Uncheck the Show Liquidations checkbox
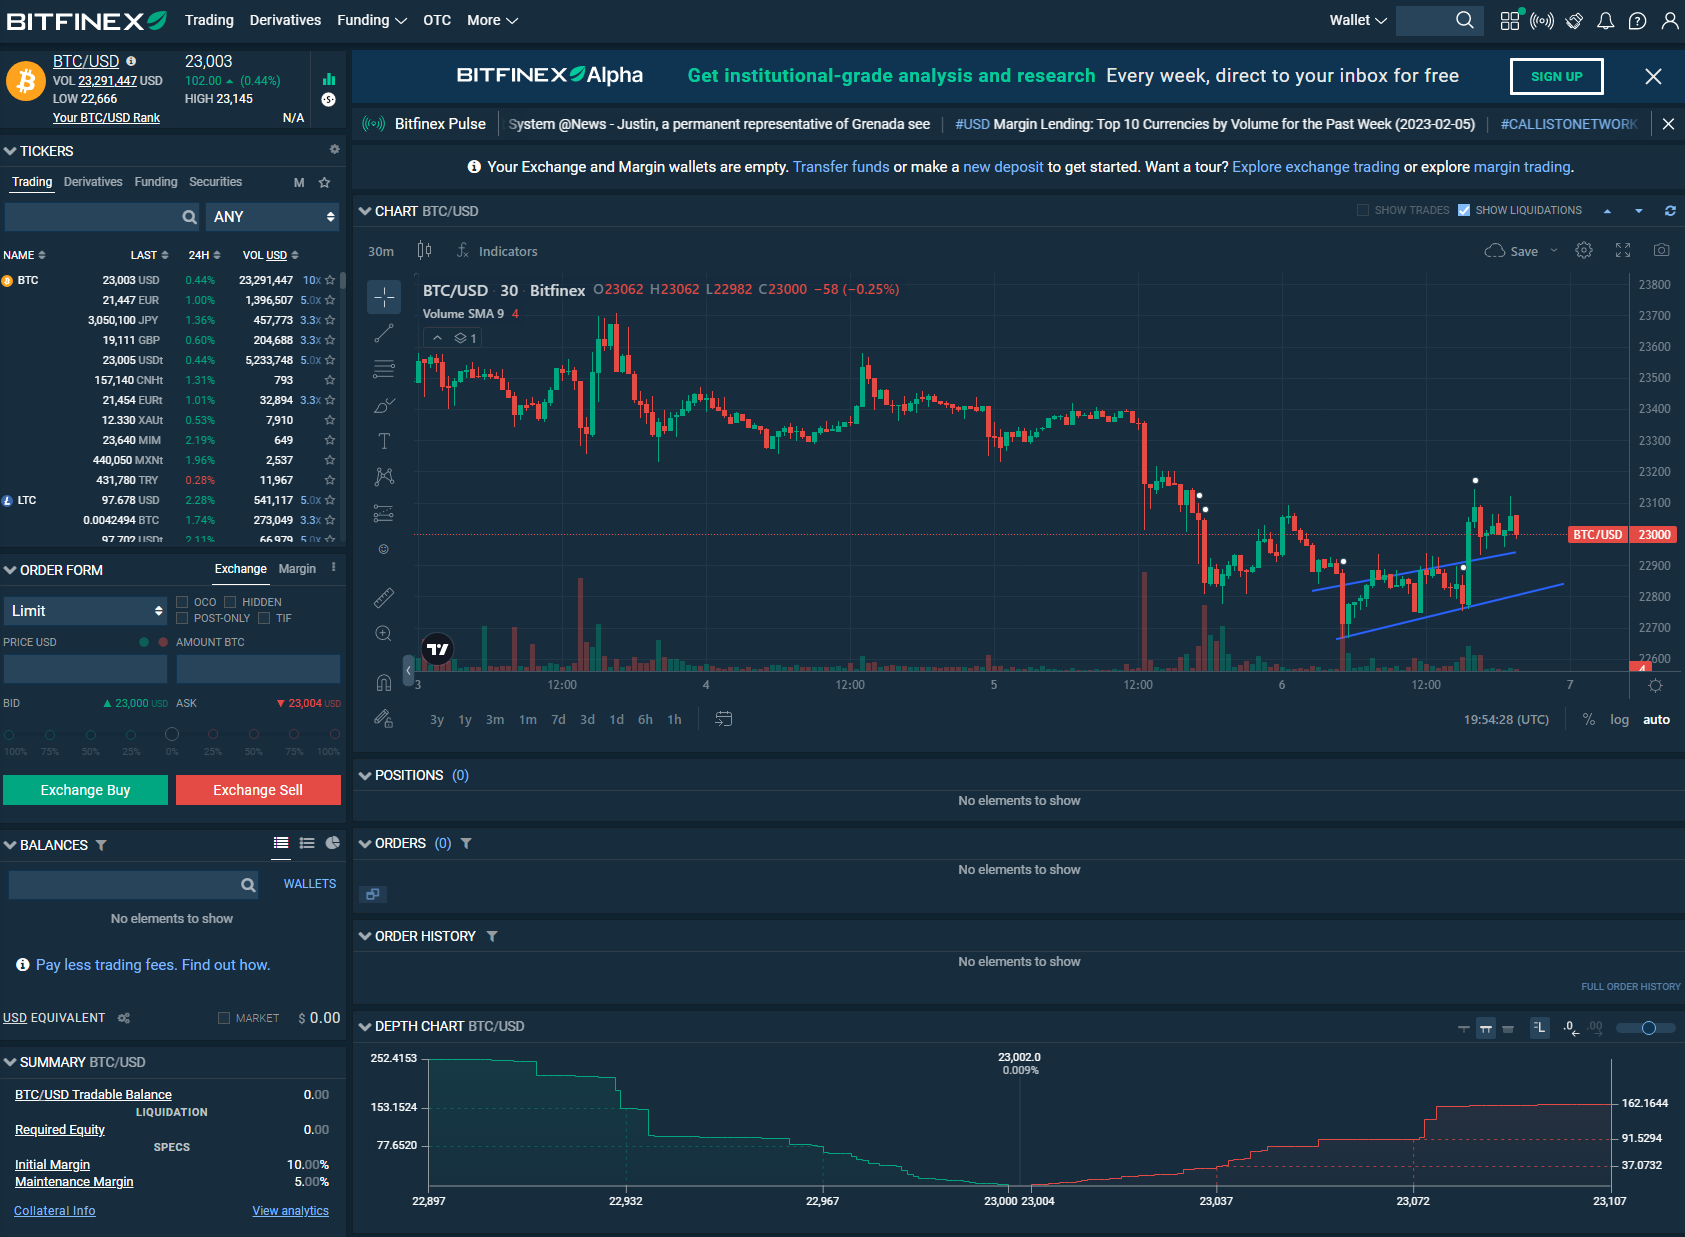 [1464, 210]
